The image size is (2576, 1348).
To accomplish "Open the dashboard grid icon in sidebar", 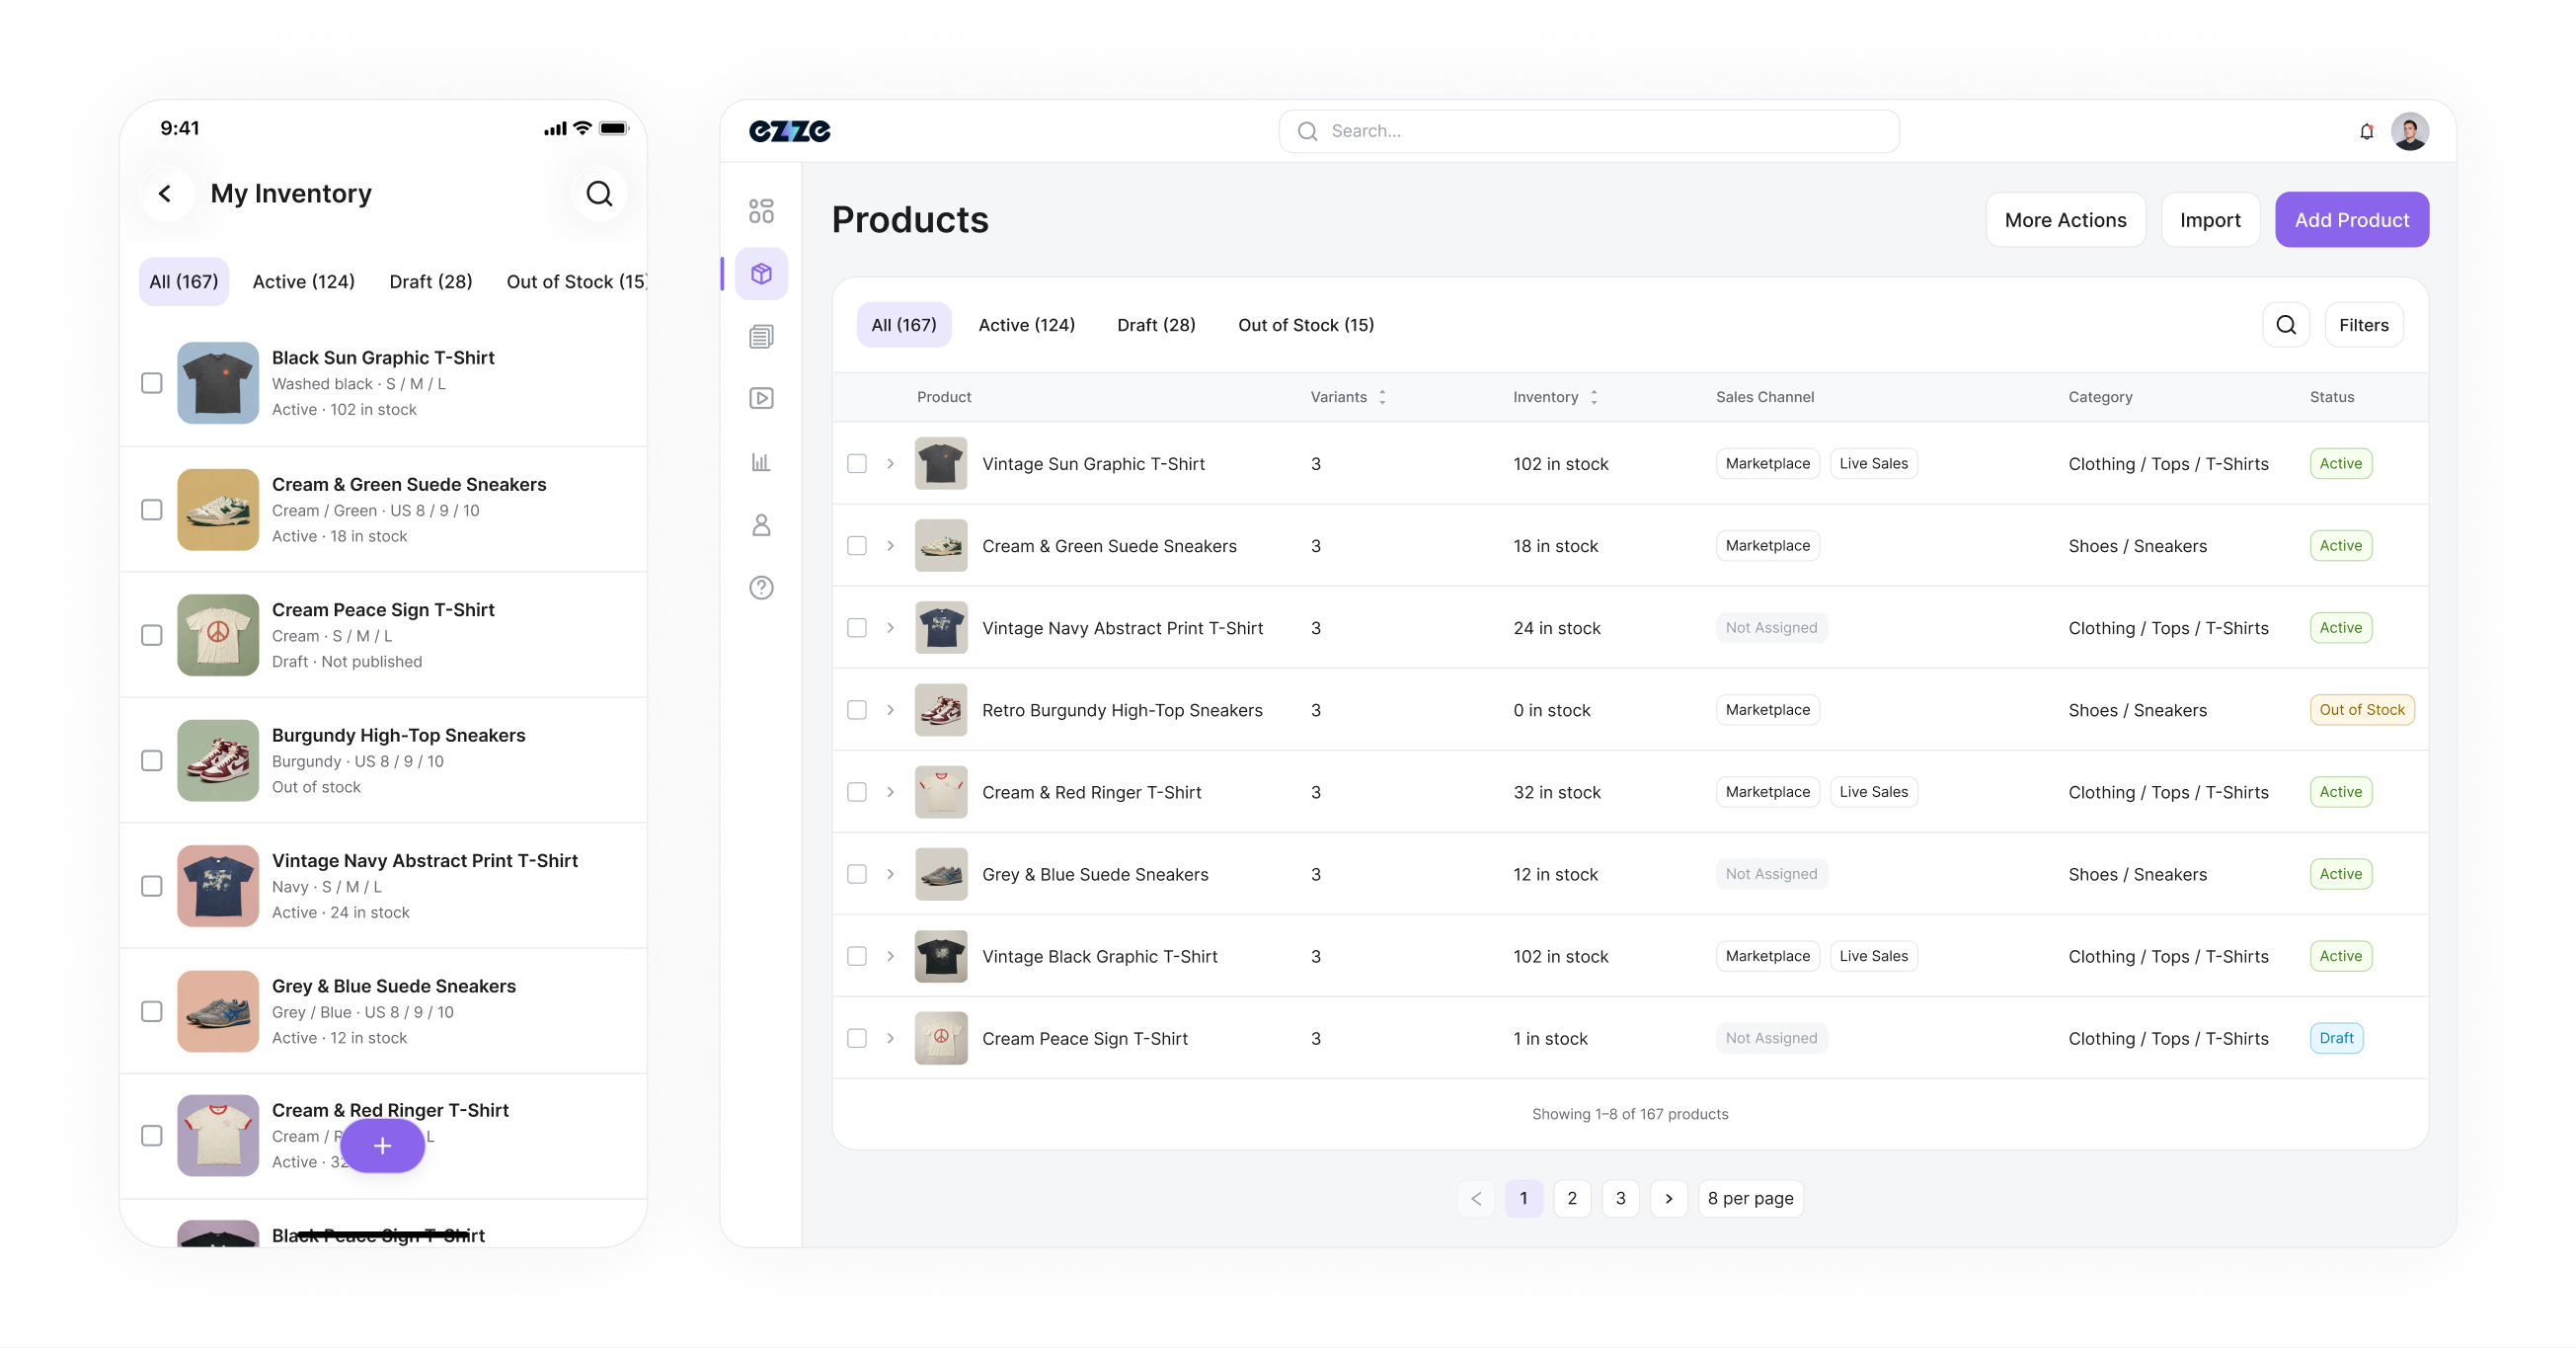I will (x=761, y=211).
